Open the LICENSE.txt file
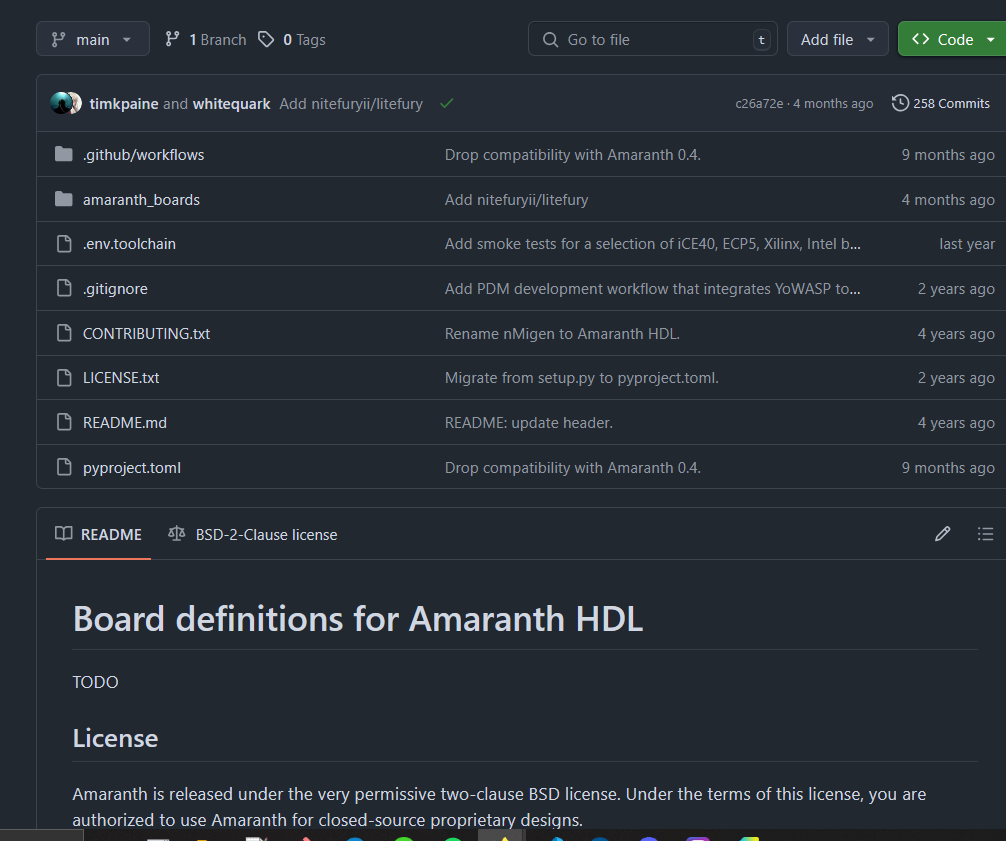The image size is (1006, 841). 121,378
